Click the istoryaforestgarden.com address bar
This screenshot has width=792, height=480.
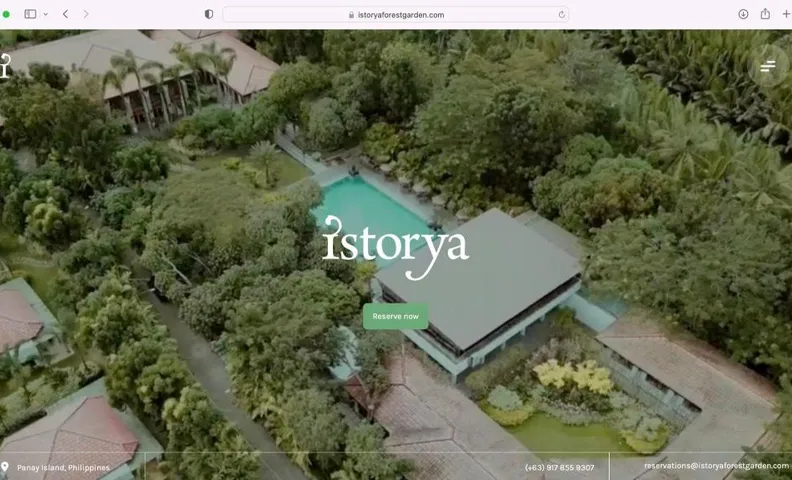(x=395, y=15)
